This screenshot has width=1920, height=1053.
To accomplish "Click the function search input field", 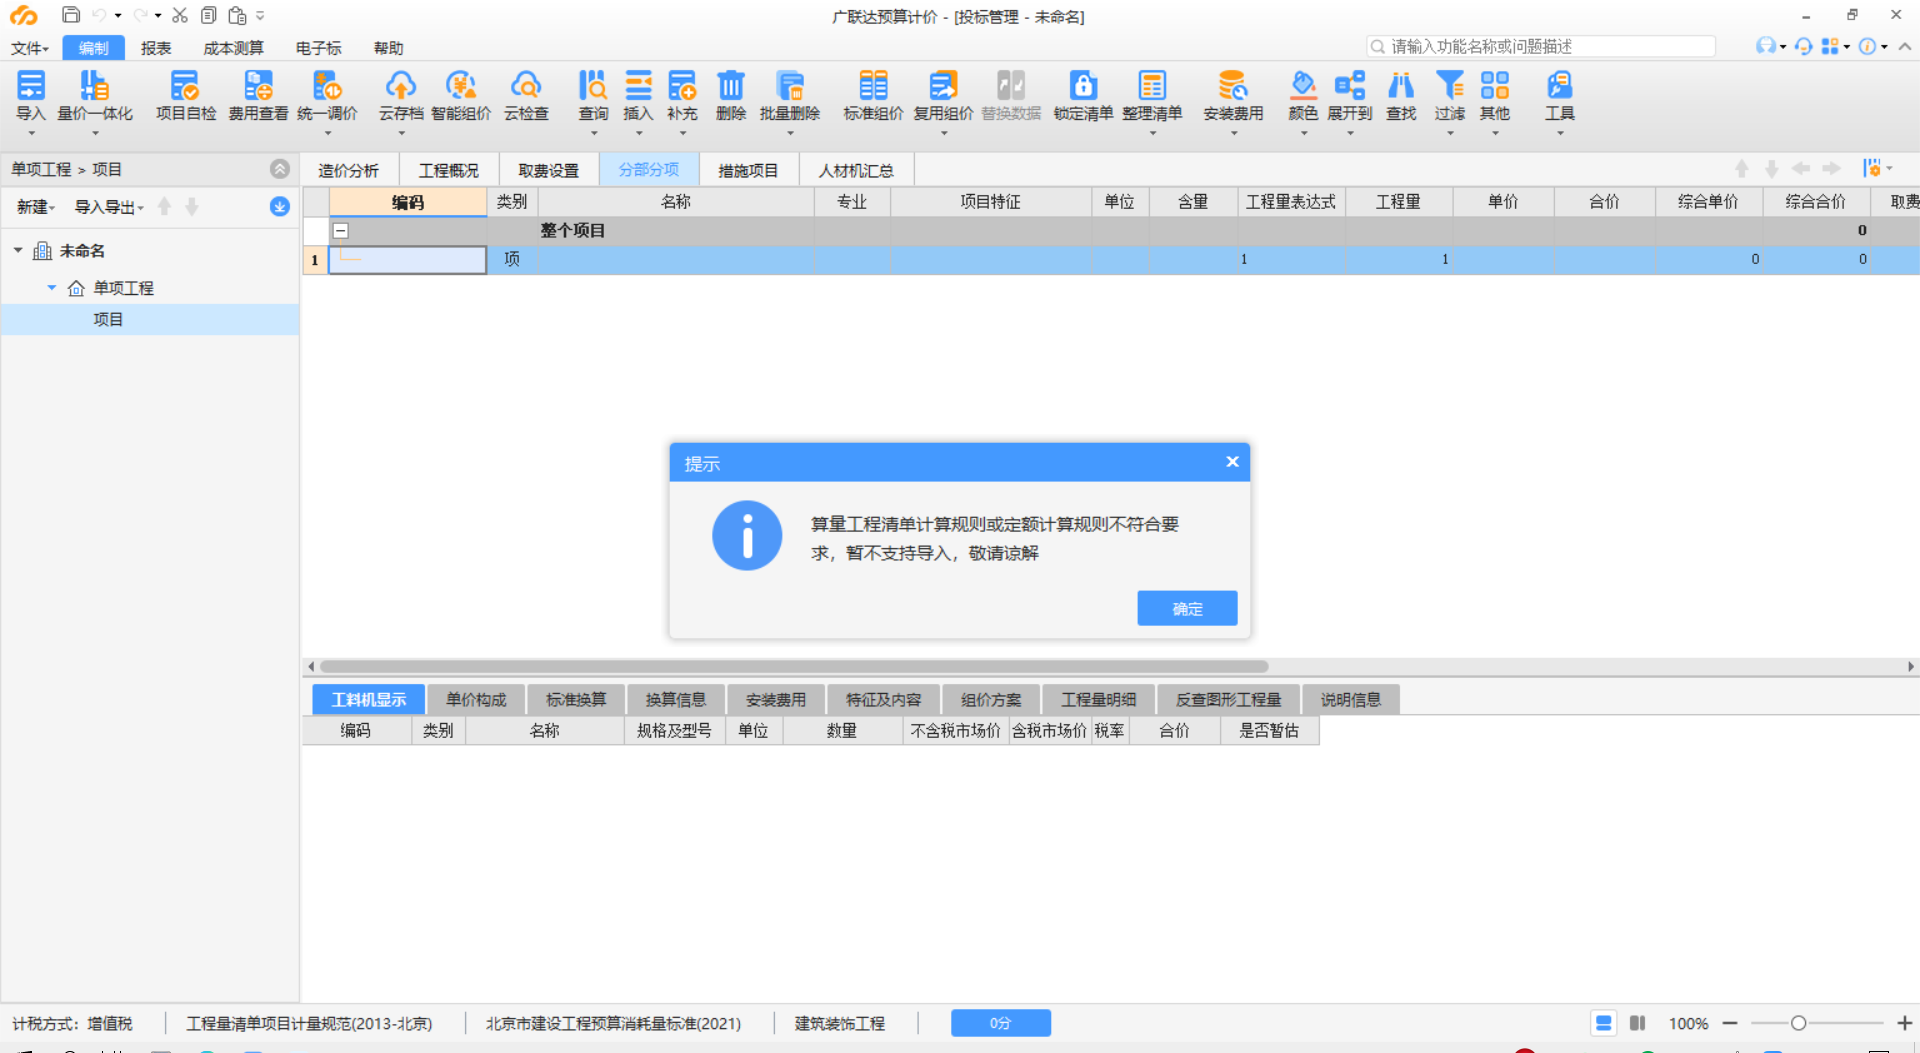I will [1540, 46].
